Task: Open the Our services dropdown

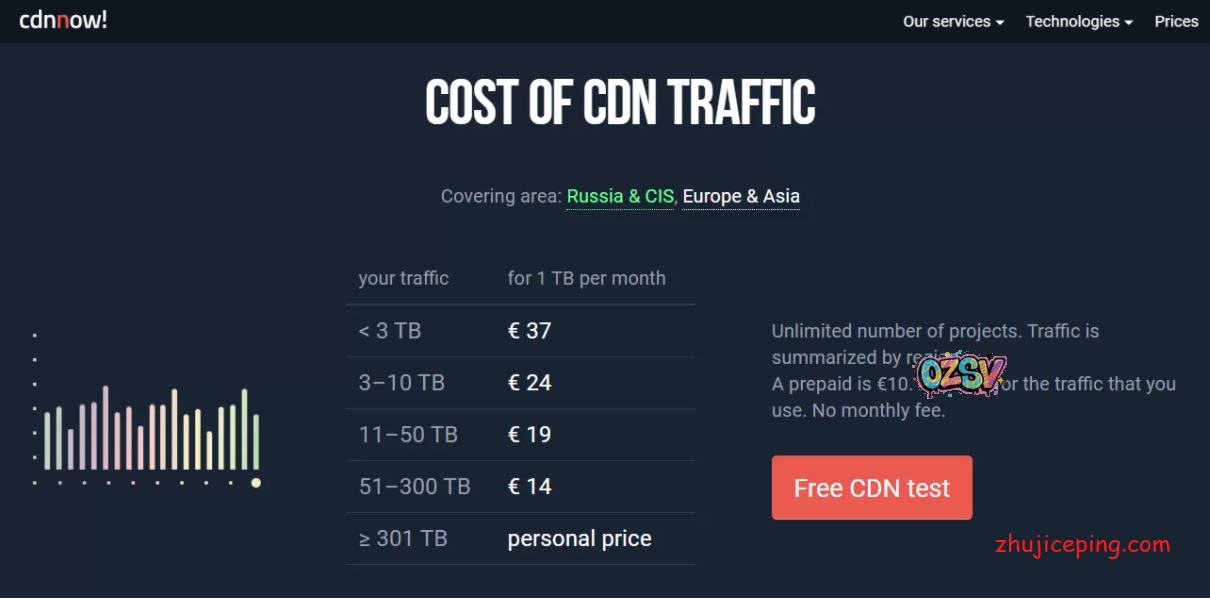Action: point(953,21)
